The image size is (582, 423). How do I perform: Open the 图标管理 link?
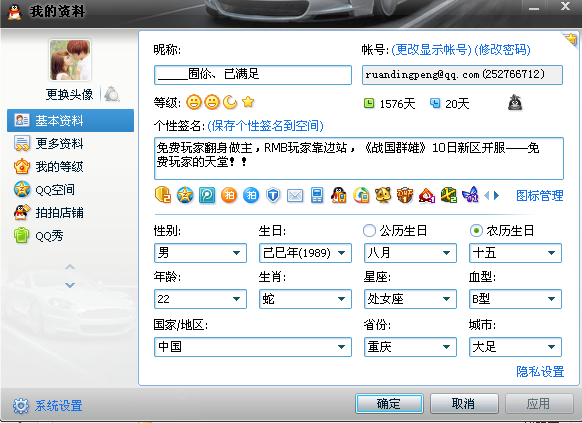(x=540, y=196)
